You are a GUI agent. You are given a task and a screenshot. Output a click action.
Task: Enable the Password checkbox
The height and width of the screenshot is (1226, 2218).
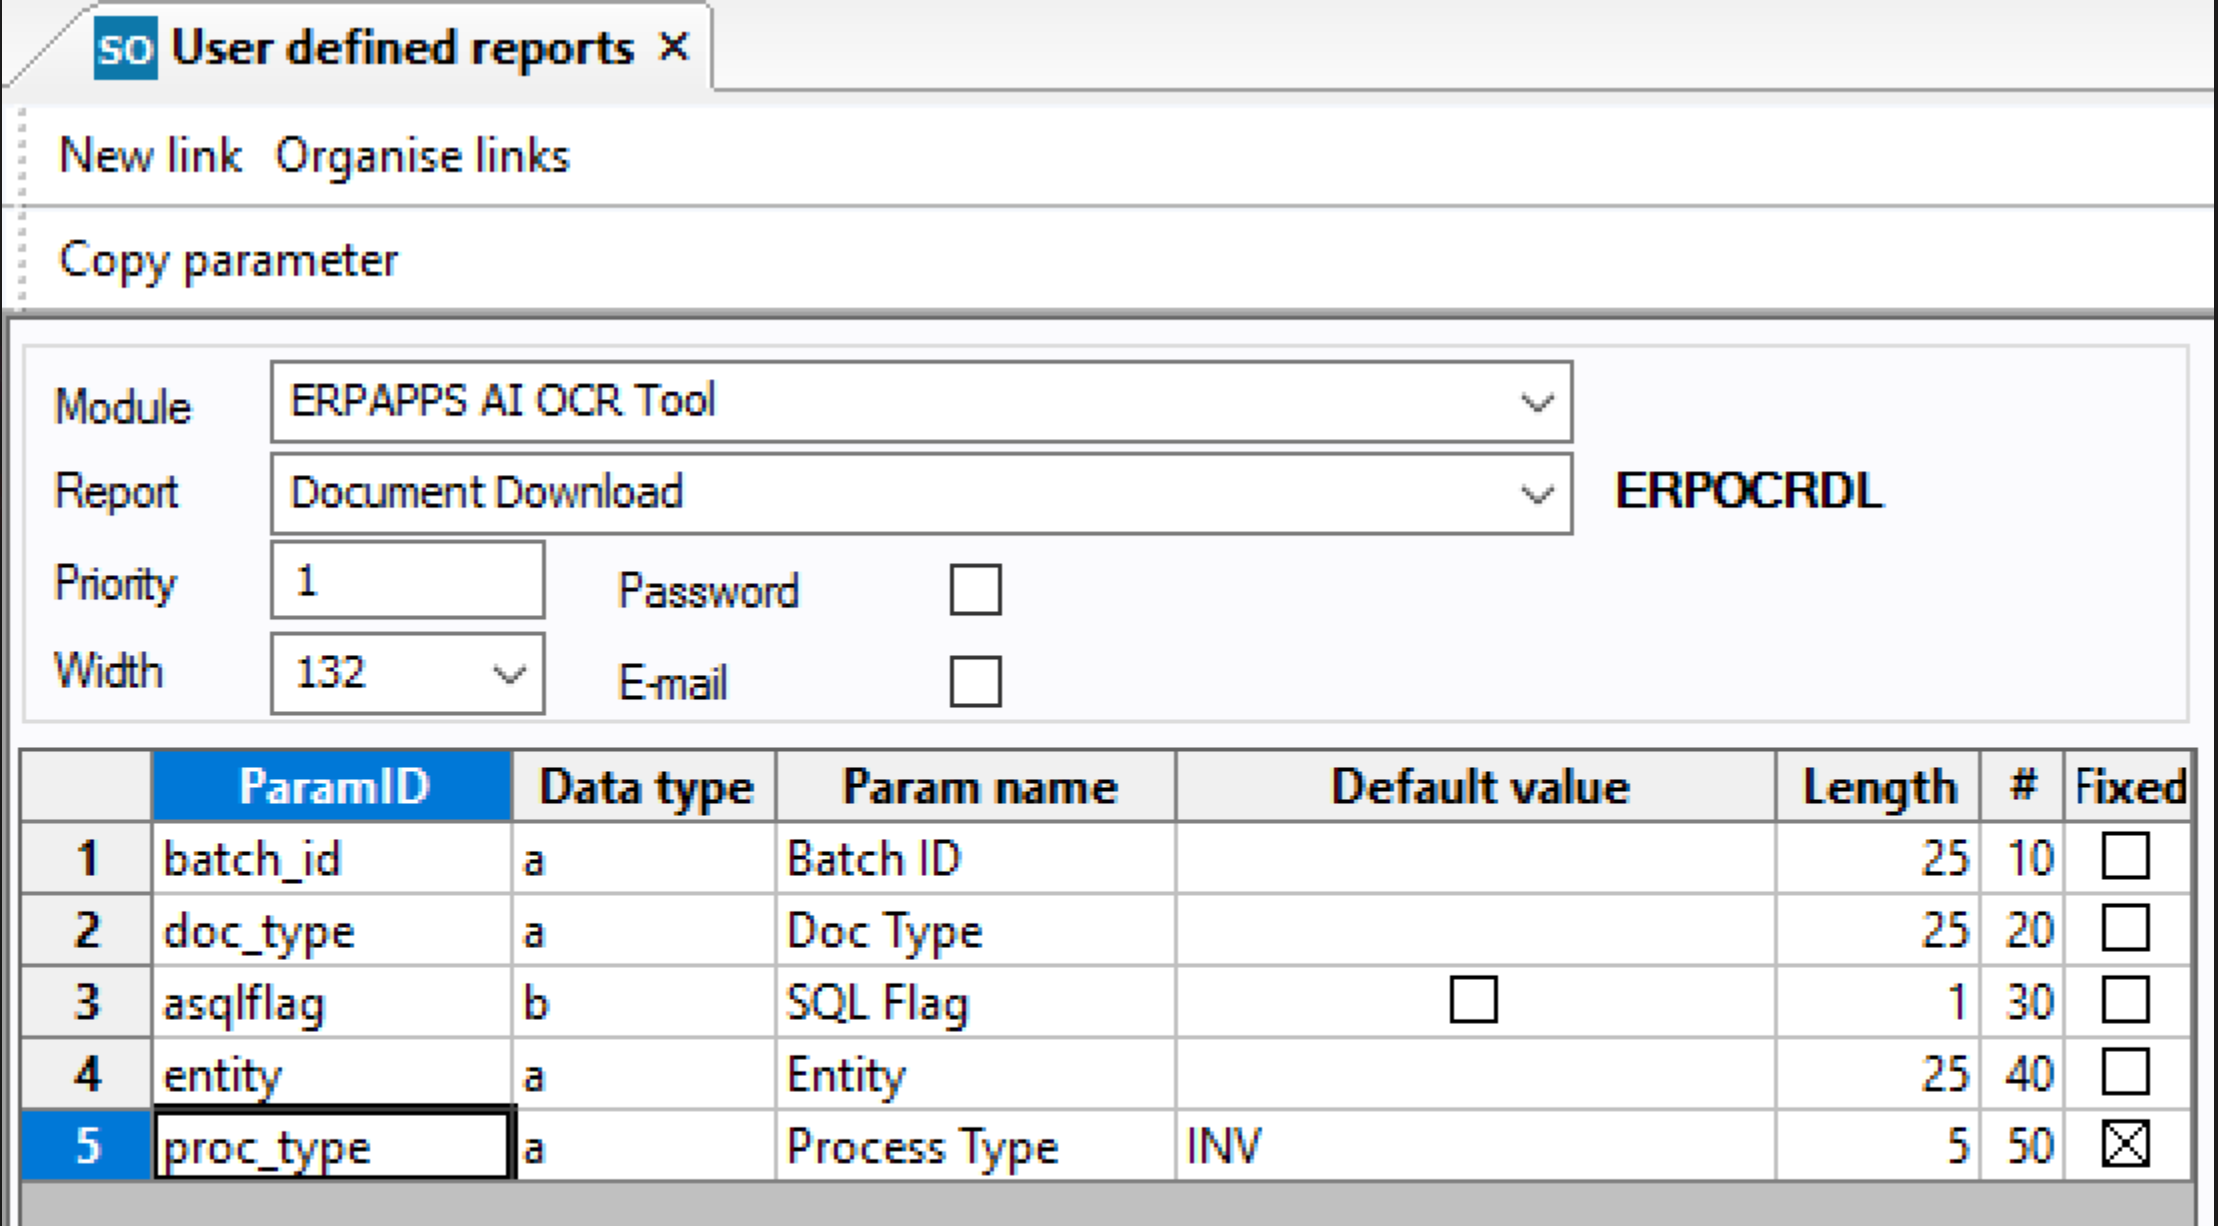point(975,590)
